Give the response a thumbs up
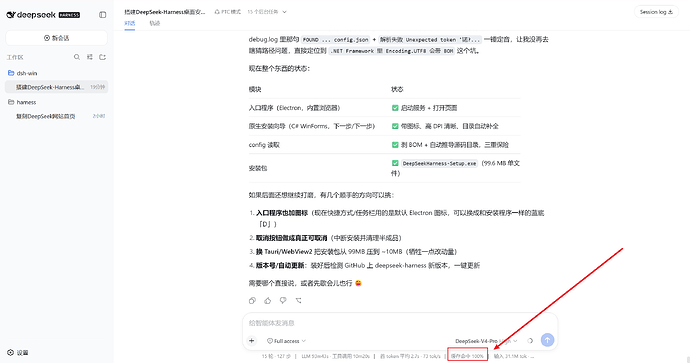 [x=268, y=301]
